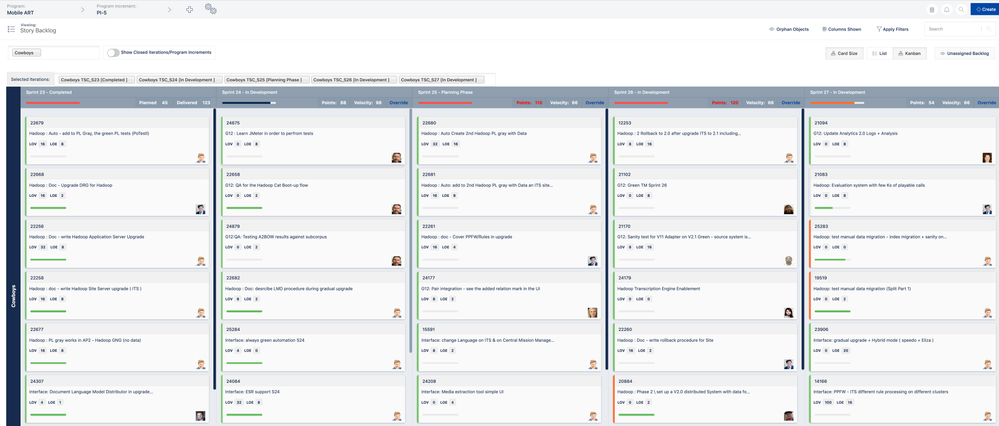Click Sprint 25 column vertical scrollbar
Viewport: 999px width, 426px height.
pyautogui.click(x=607, y=239)
